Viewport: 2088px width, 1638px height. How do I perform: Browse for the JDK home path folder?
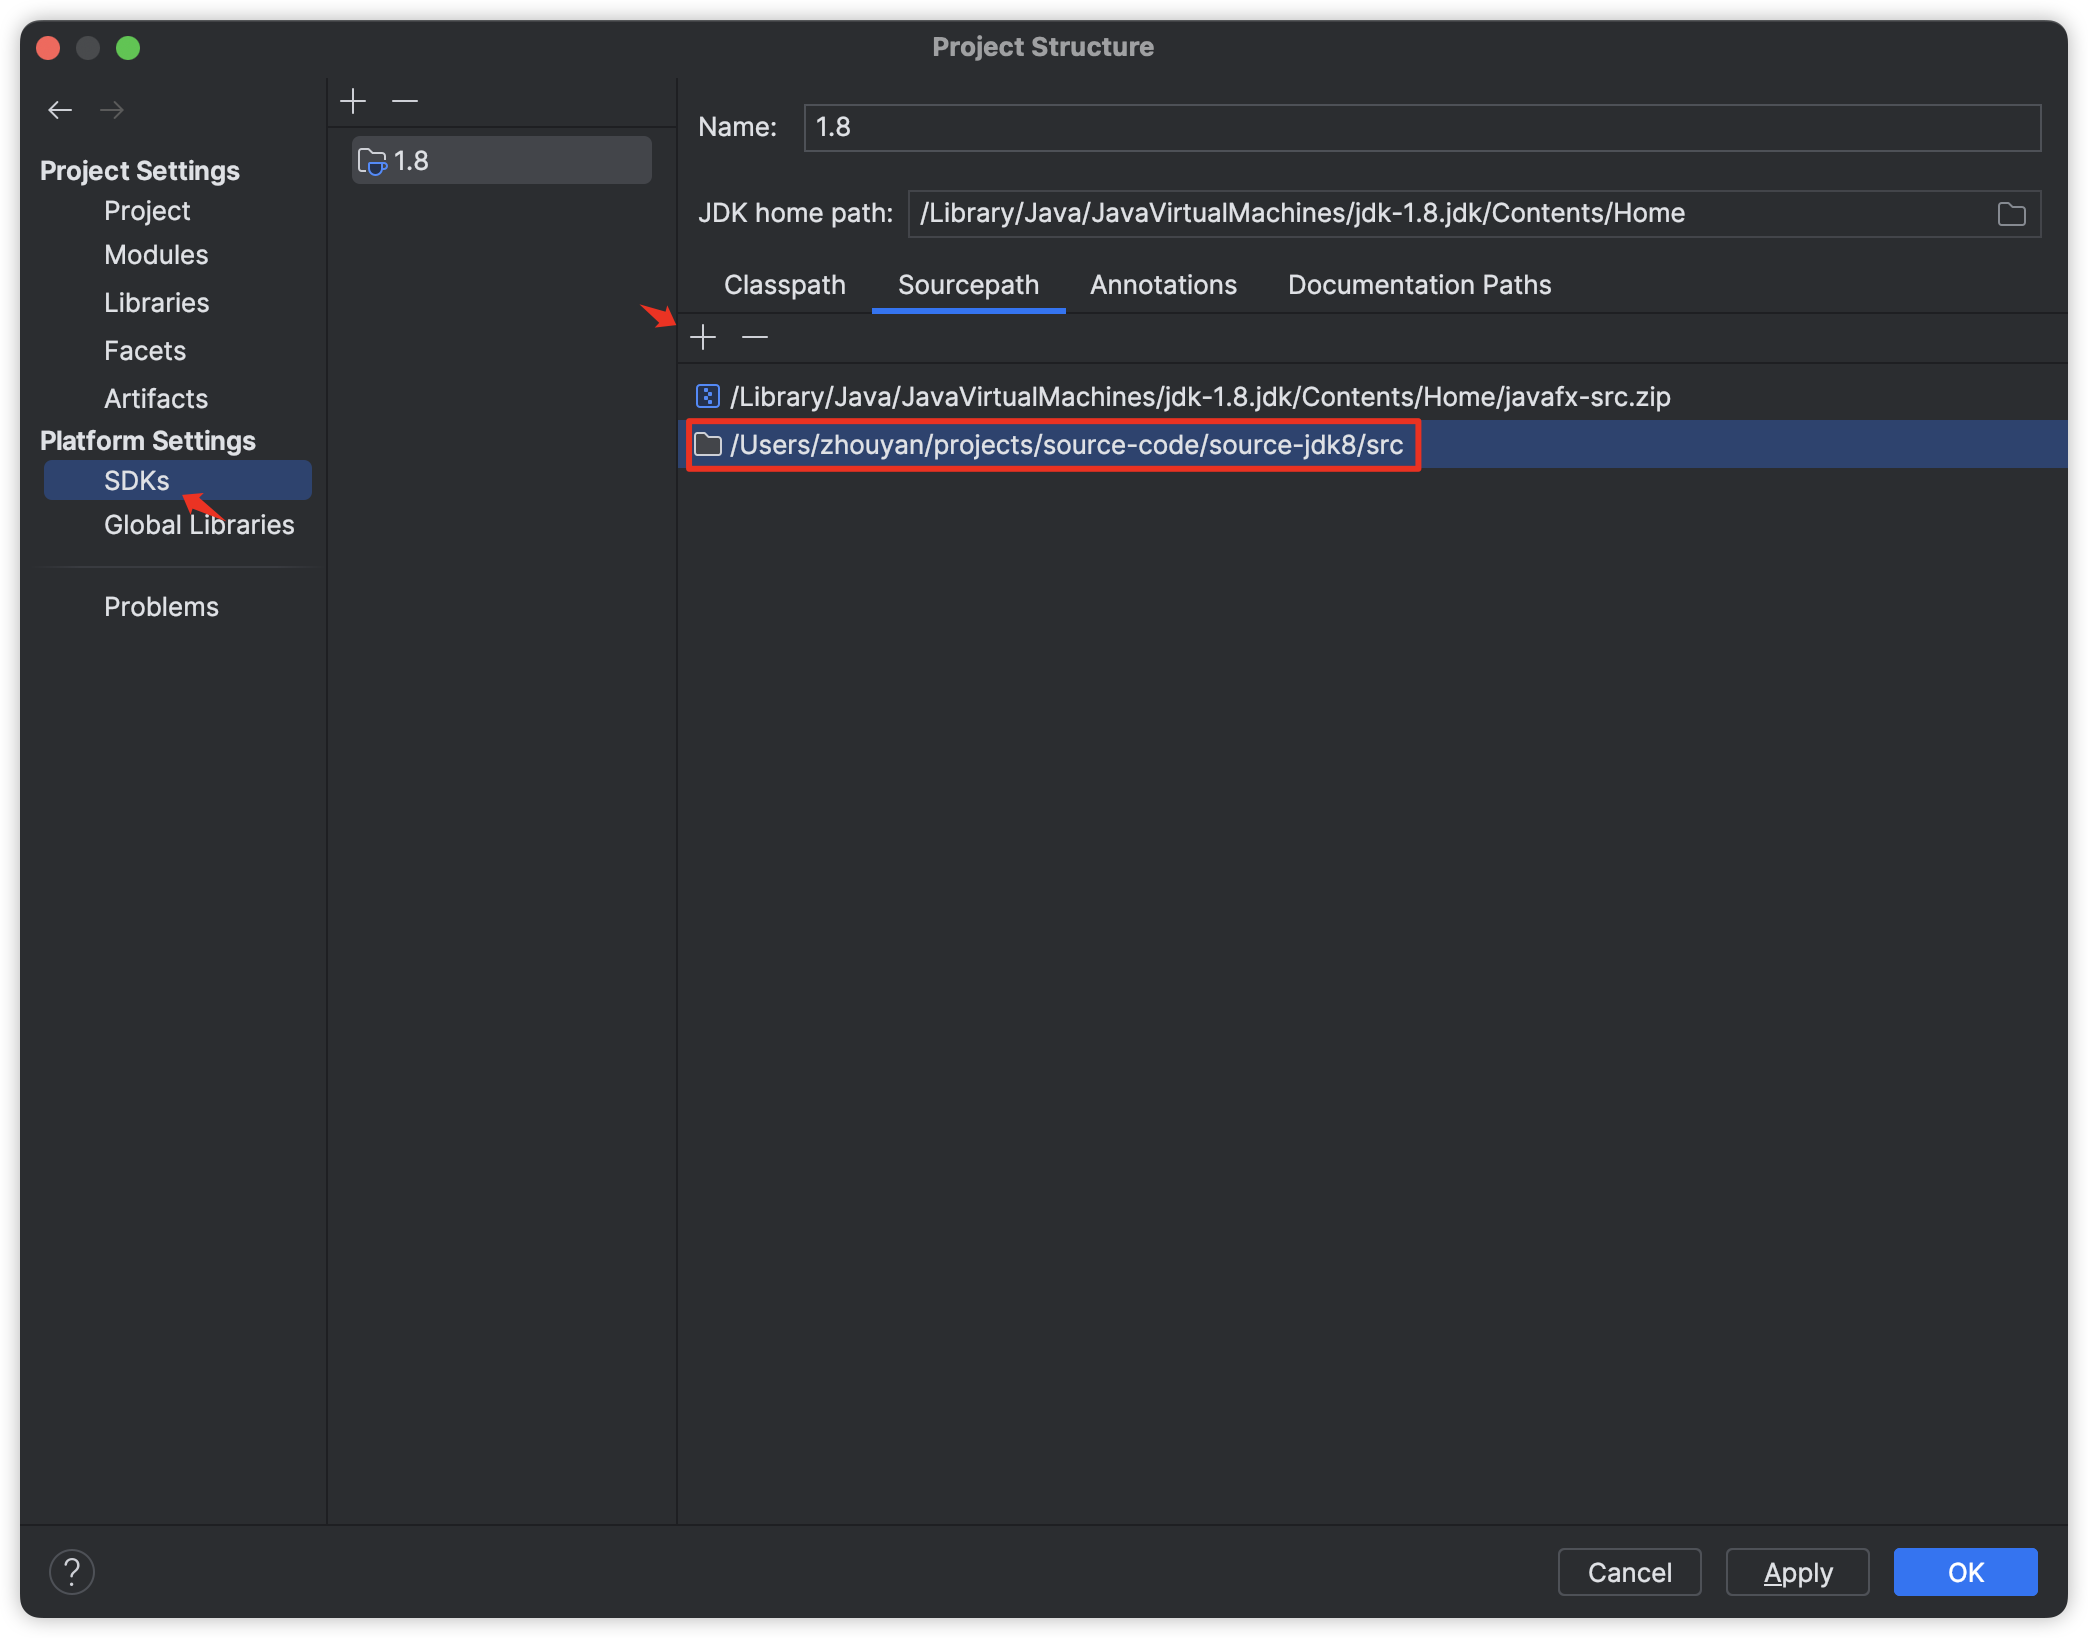click(x=2011, y=214)
